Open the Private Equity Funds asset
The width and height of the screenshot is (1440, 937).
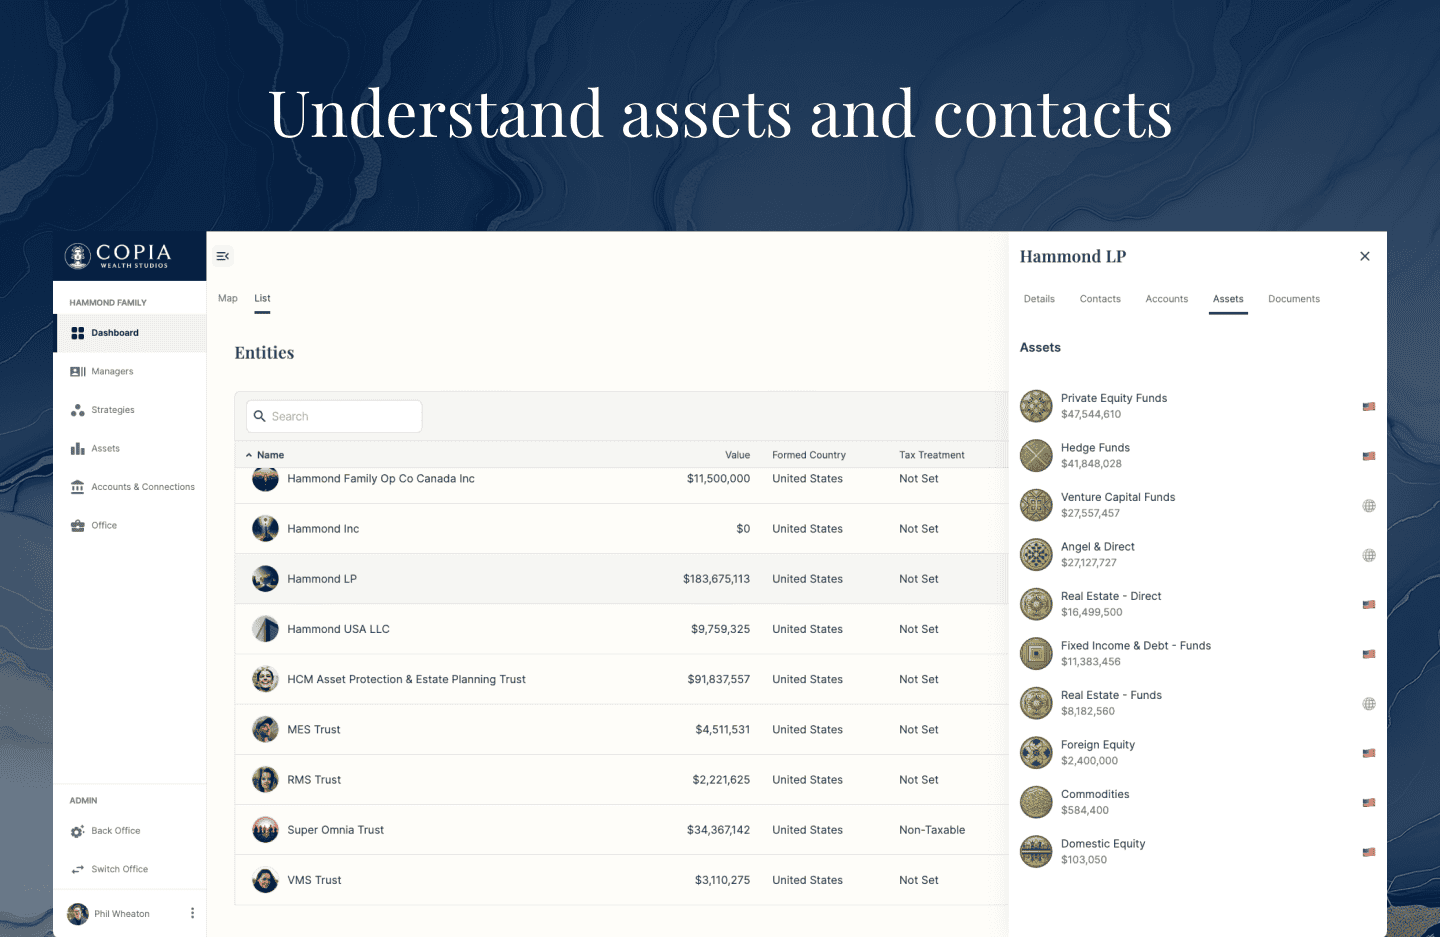(1113, 399)
